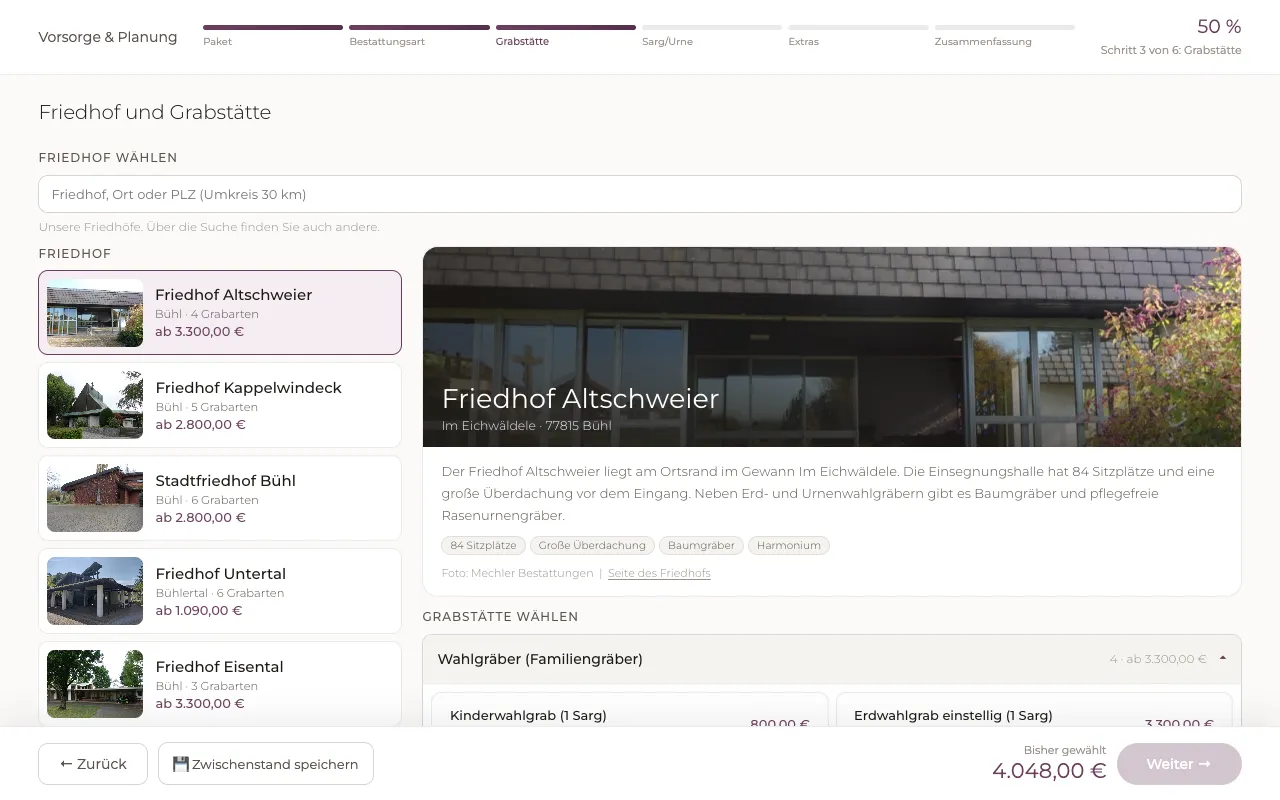
Task: Click the "84 Sitzplätze" tag
Action: point(483,545)
